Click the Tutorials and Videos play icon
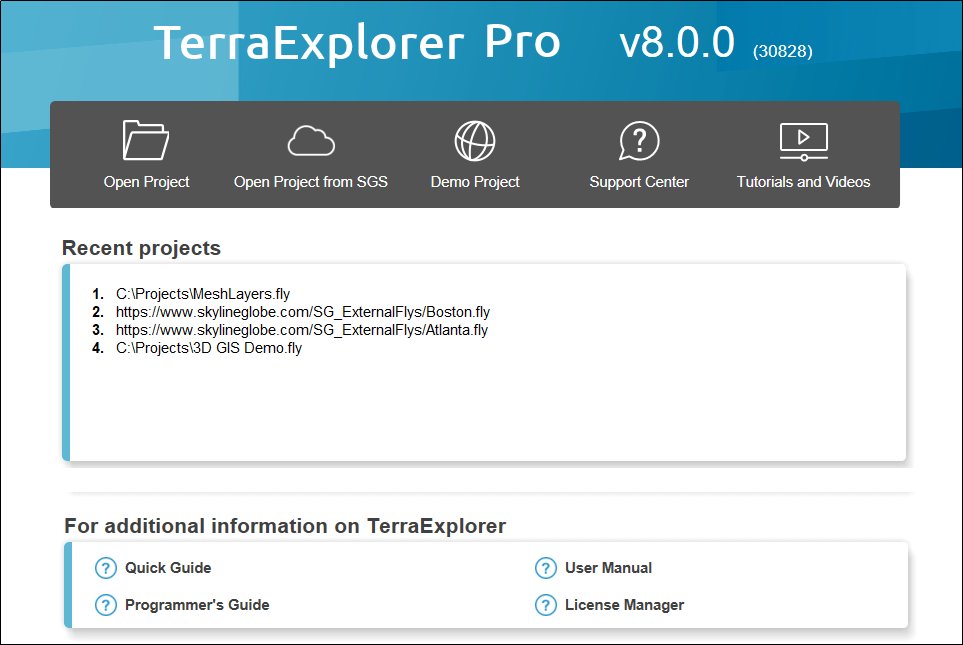 pyautogui.click(x=803, y=141)
